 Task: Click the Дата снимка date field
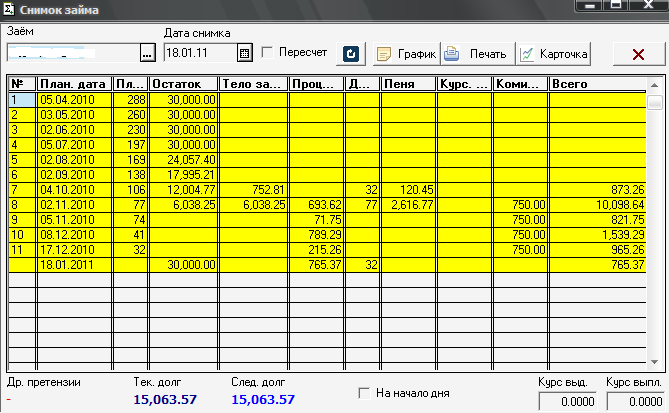tap(199, 52)
